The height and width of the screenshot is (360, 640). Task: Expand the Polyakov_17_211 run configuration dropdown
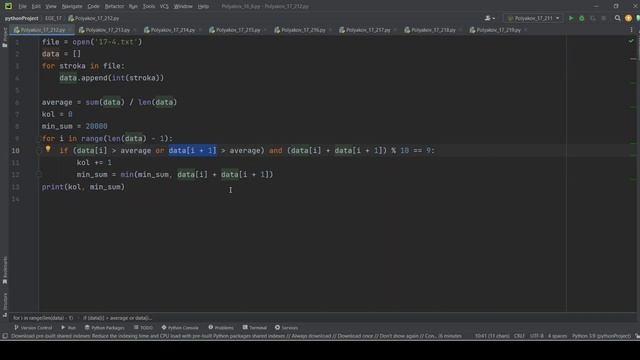point(533,18)
